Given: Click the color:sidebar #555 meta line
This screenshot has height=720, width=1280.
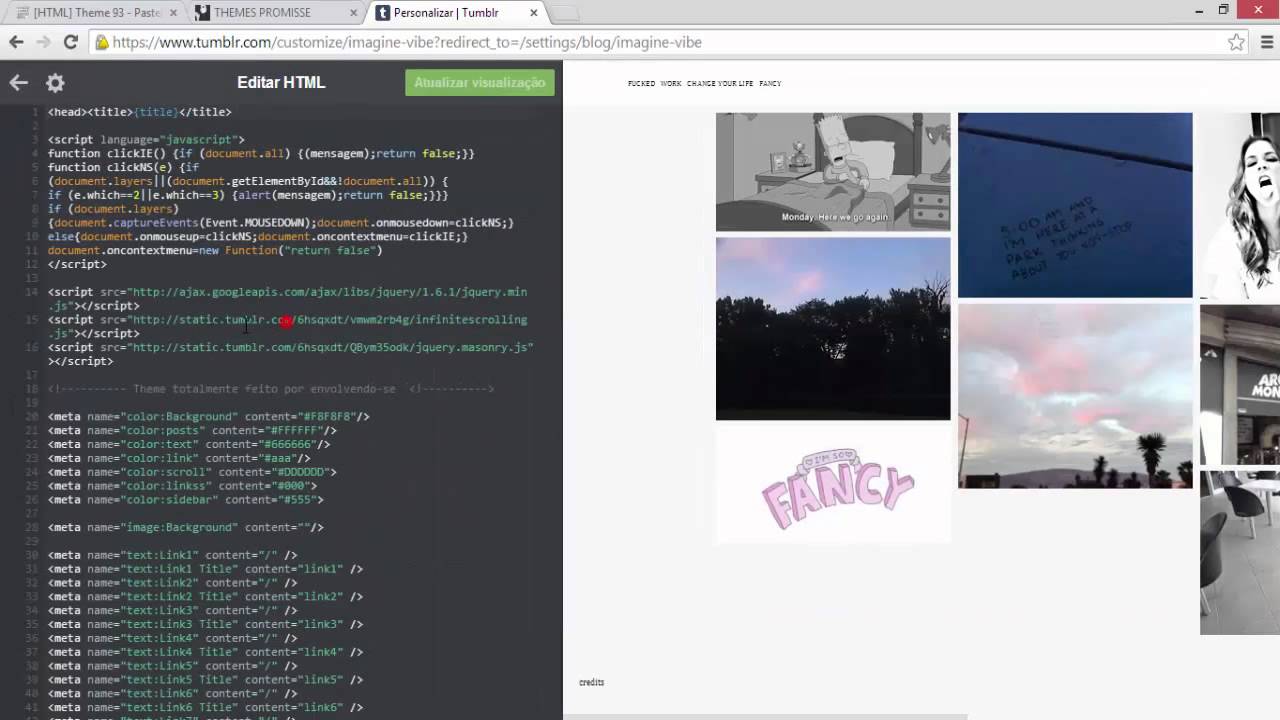Looking at the screenshot, I should click(x=185, y=500).
